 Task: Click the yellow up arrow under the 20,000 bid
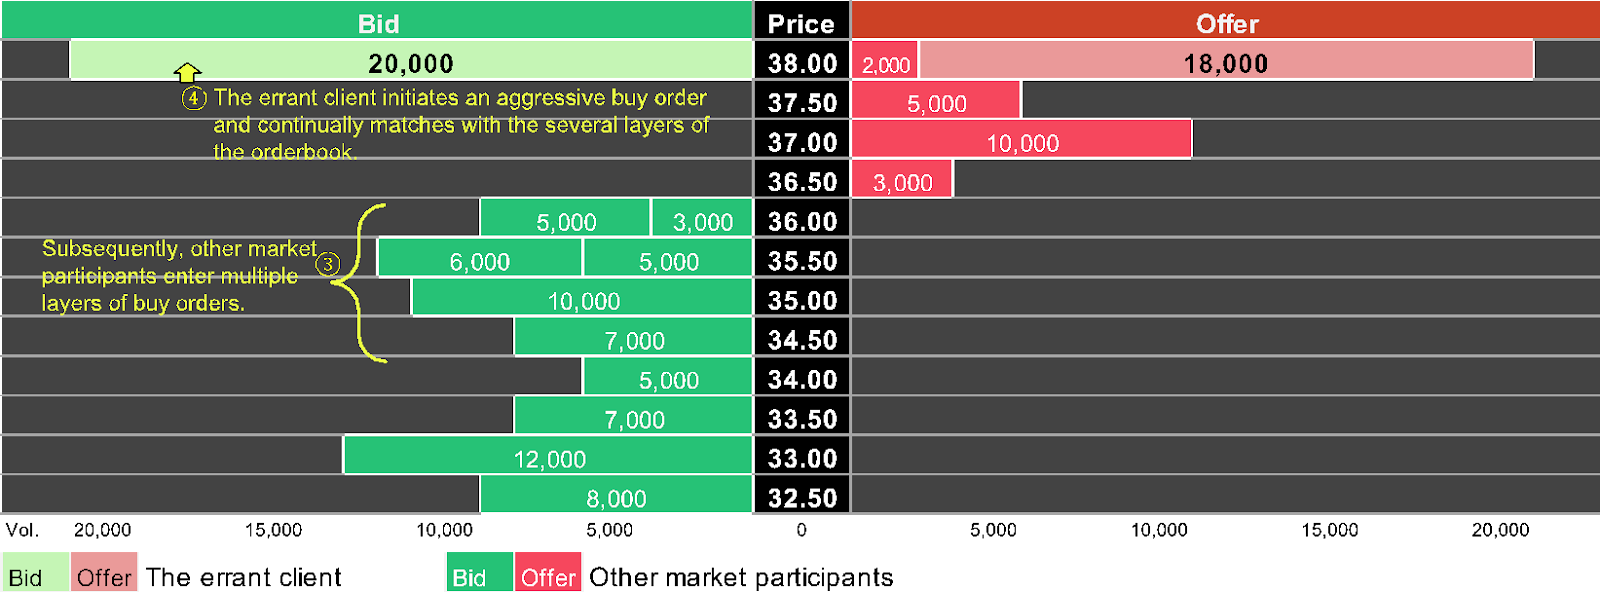point(188,72)
